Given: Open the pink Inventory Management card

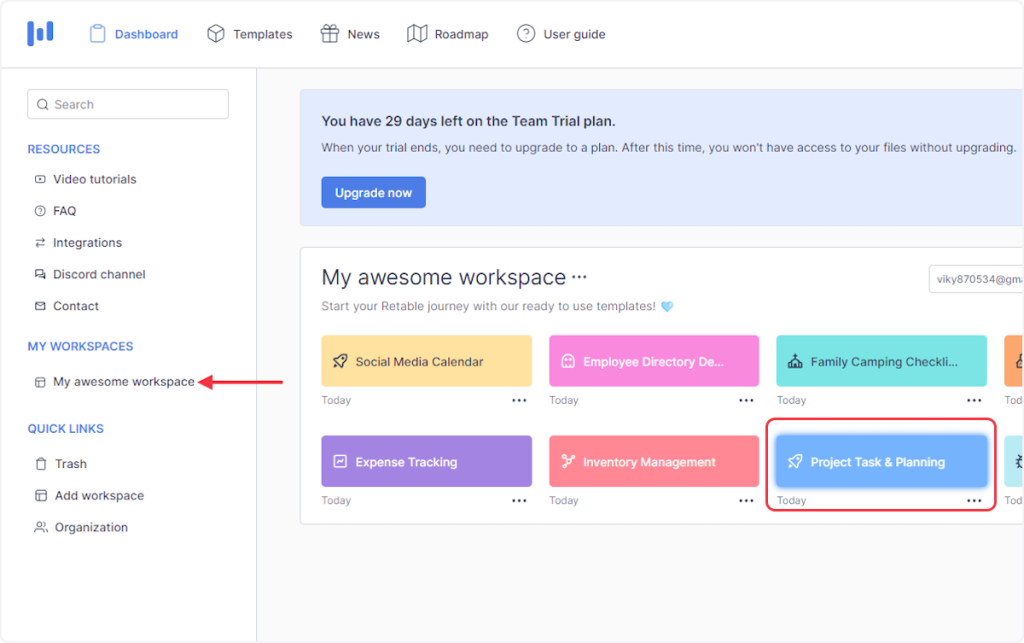Looking at the screenshot, I should (x=653, y=462).
